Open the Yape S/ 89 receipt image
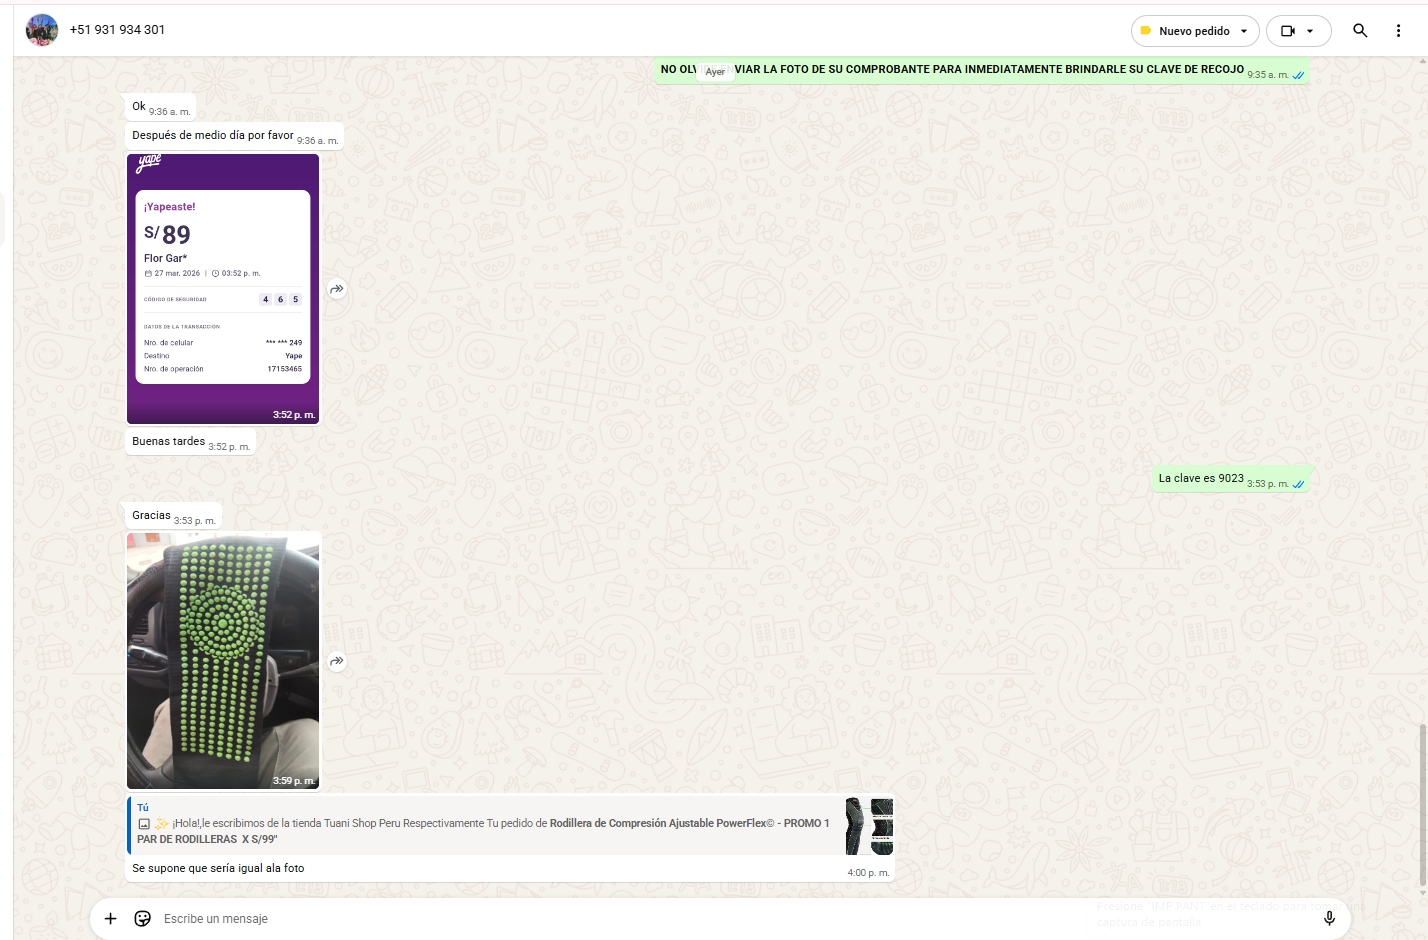Image resolution: width=1428 pixels, height=940 pixels. click(x=223, y=289)
